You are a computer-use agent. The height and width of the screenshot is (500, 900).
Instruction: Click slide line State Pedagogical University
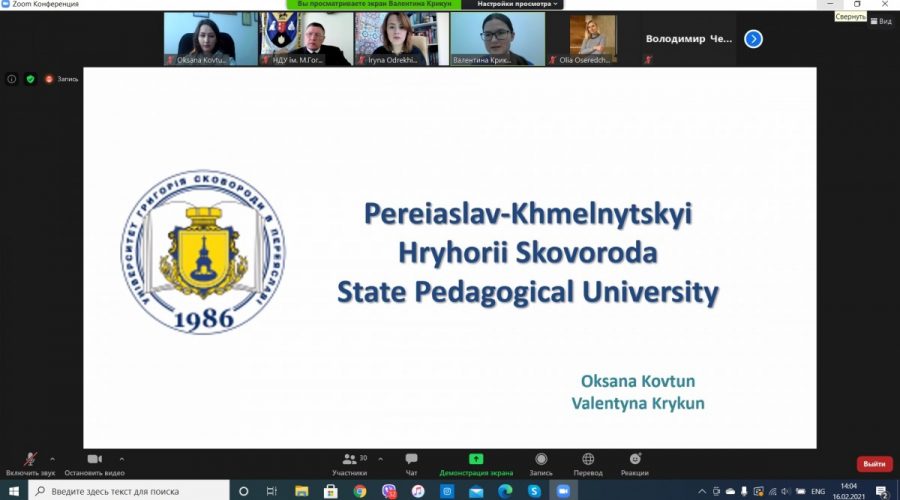(528, 292)
